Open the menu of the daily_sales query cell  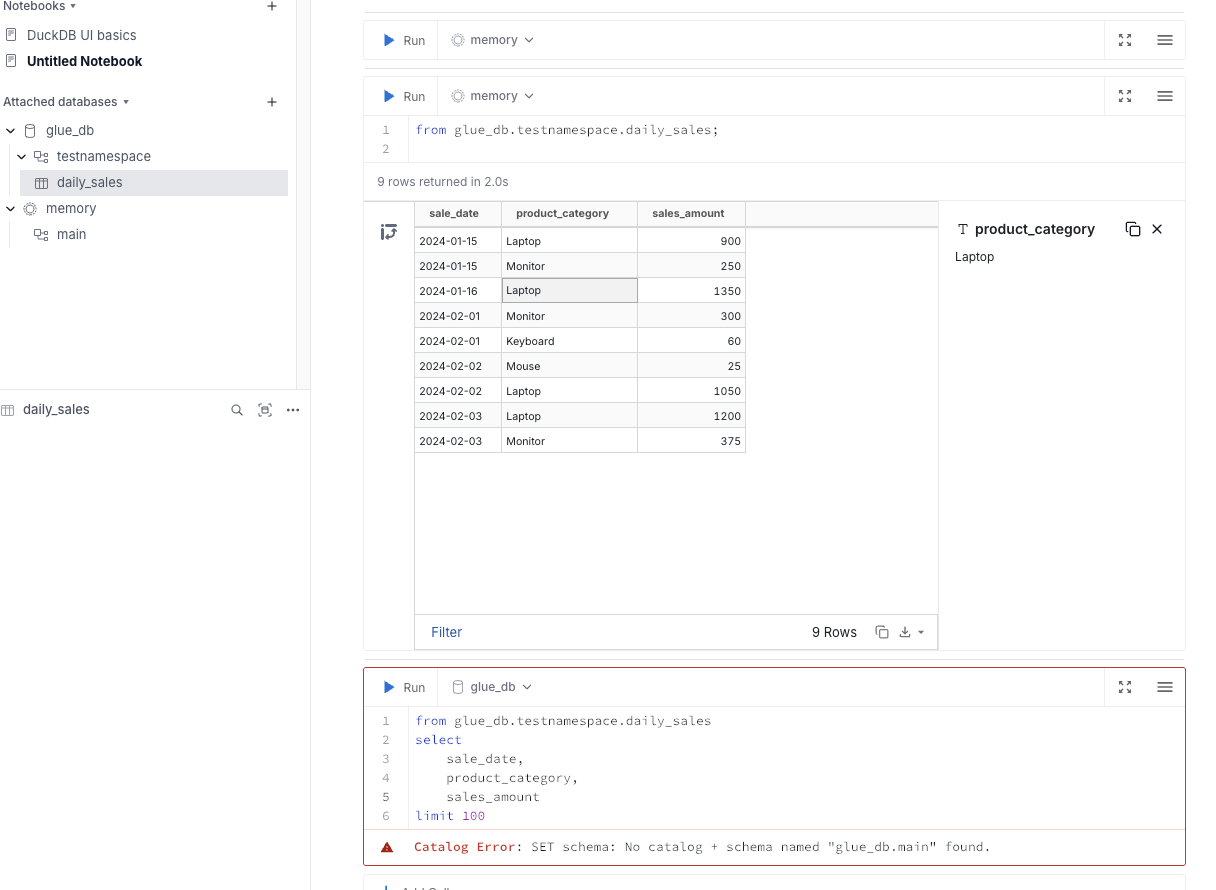[1164, 96]
